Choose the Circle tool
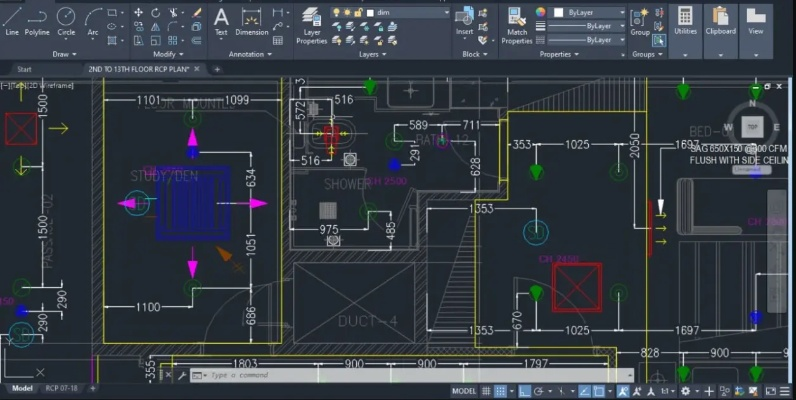Image resolution: width=796 pixels, height=400 pixels. pyautogui.click(x=66, y=19)
